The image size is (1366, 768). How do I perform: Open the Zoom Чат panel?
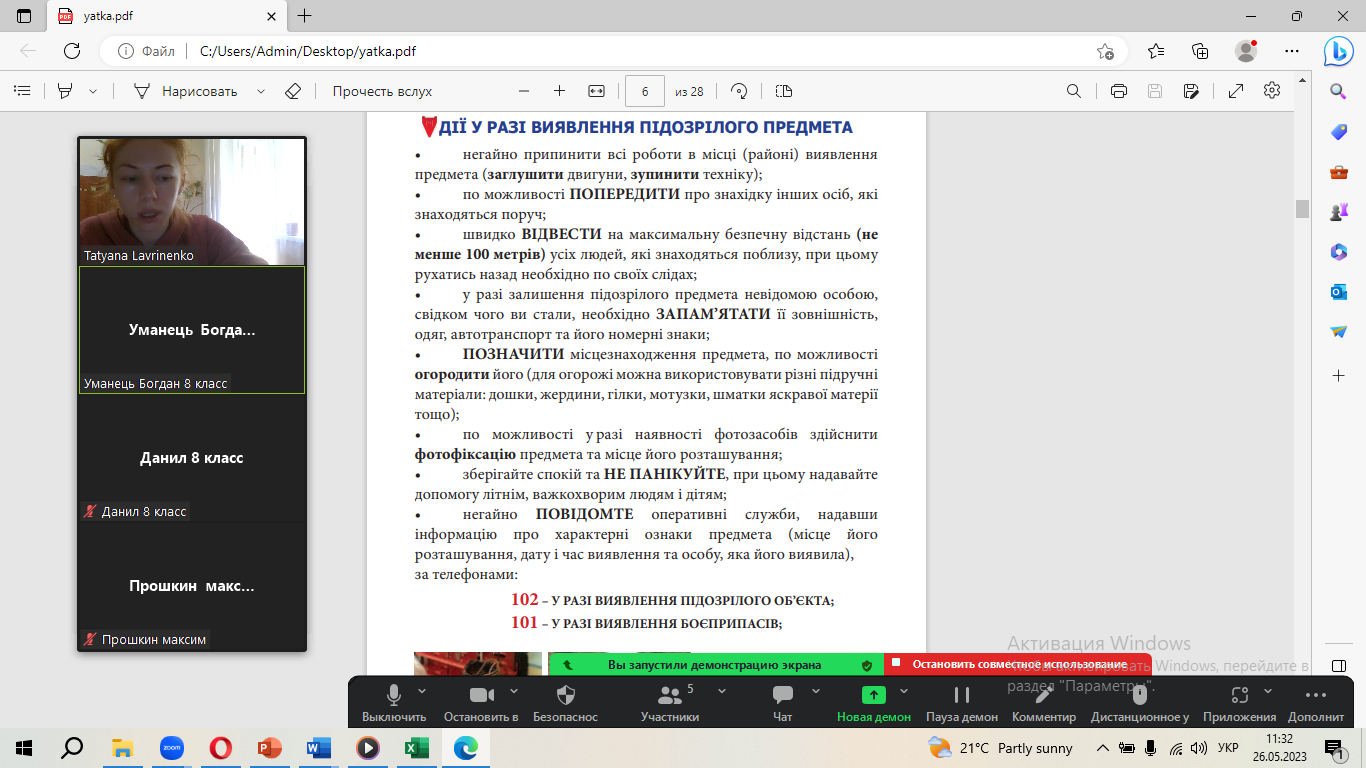783,703
